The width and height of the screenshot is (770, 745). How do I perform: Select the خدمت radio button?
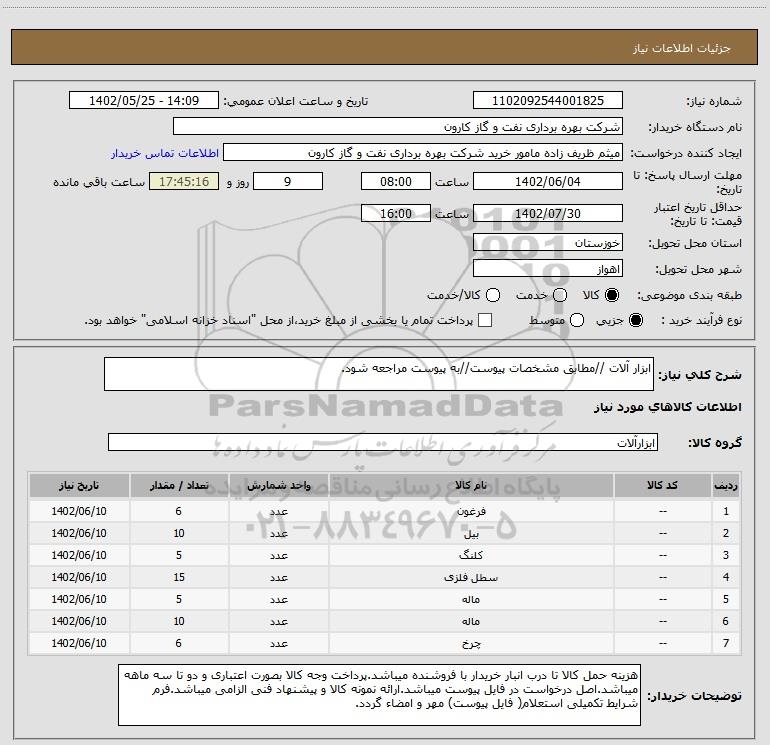click(x=560, y=295)
